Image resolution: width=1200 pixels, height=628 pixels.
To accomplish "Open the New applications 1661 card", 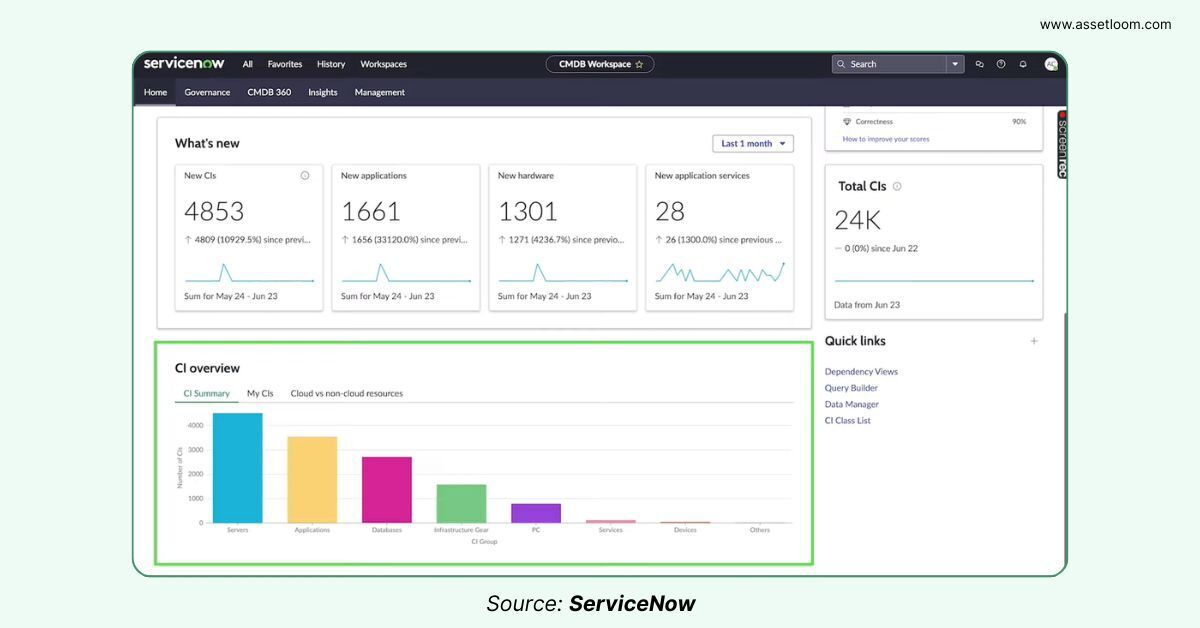I will tap(406, 238).
